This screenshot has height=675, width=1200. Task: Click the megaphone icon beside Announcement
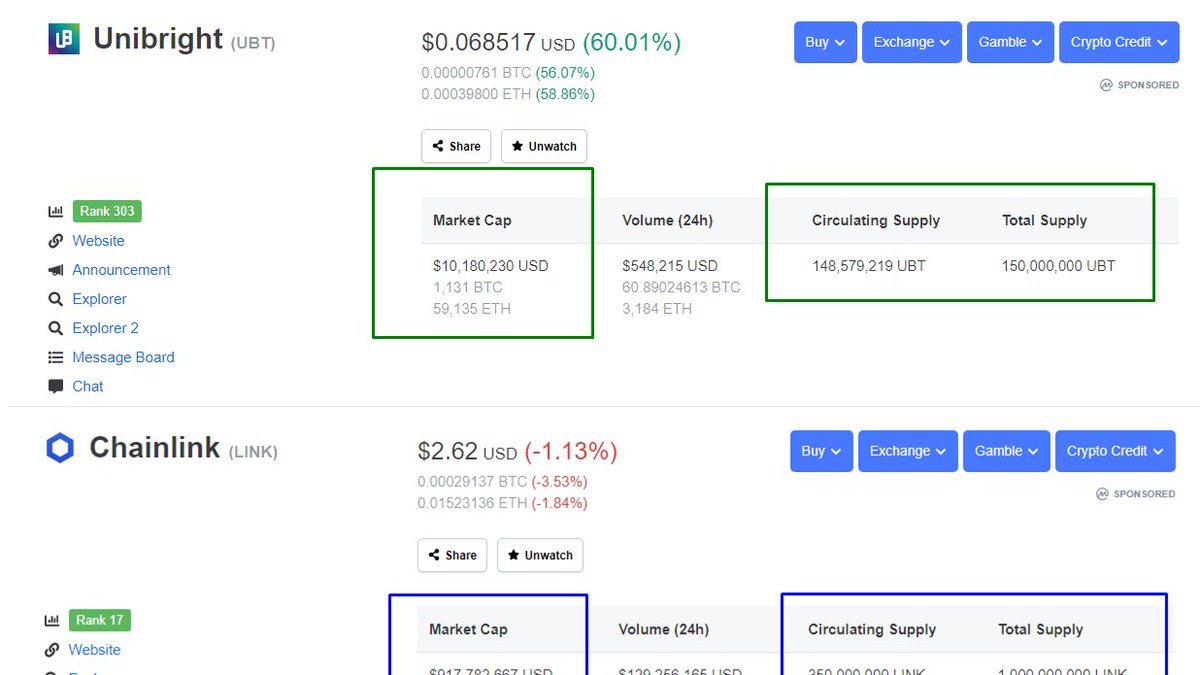tap(55, 270)
